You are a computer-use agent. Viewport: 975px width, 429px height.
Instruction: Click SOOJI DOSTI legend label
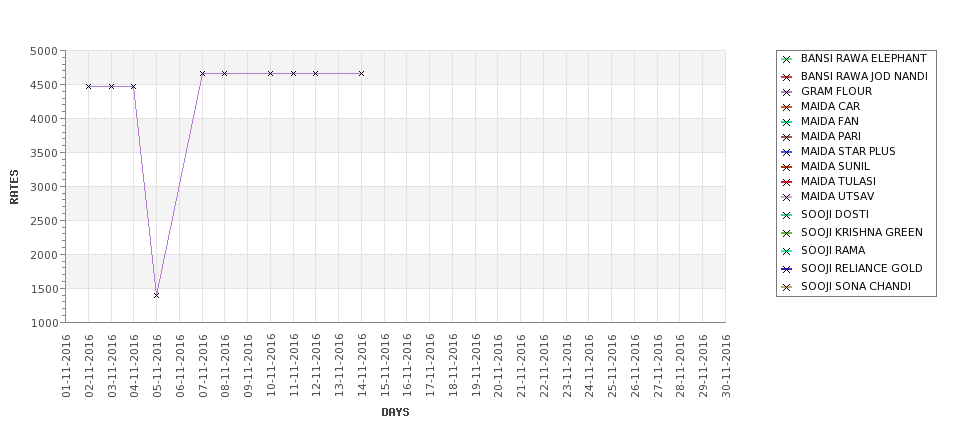click(834, 214)
